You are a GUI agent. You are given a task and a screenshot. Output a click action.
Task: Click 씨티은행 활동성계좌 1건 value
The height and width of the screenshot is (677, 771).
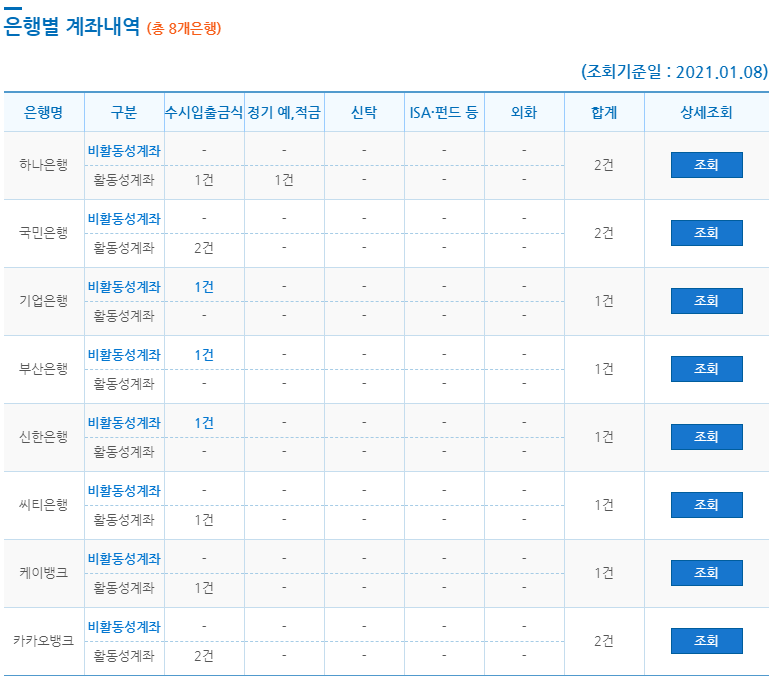click(204, 520)
